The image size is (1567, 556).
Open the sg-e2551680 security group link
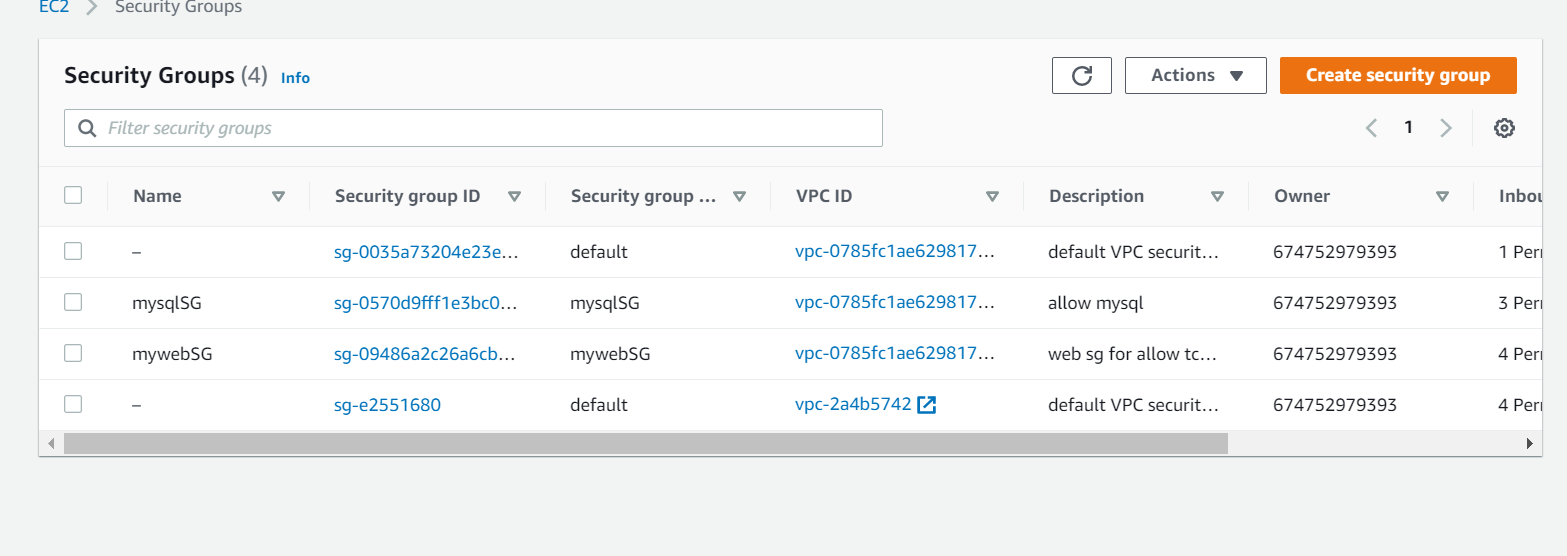click(x=387, y=405)
